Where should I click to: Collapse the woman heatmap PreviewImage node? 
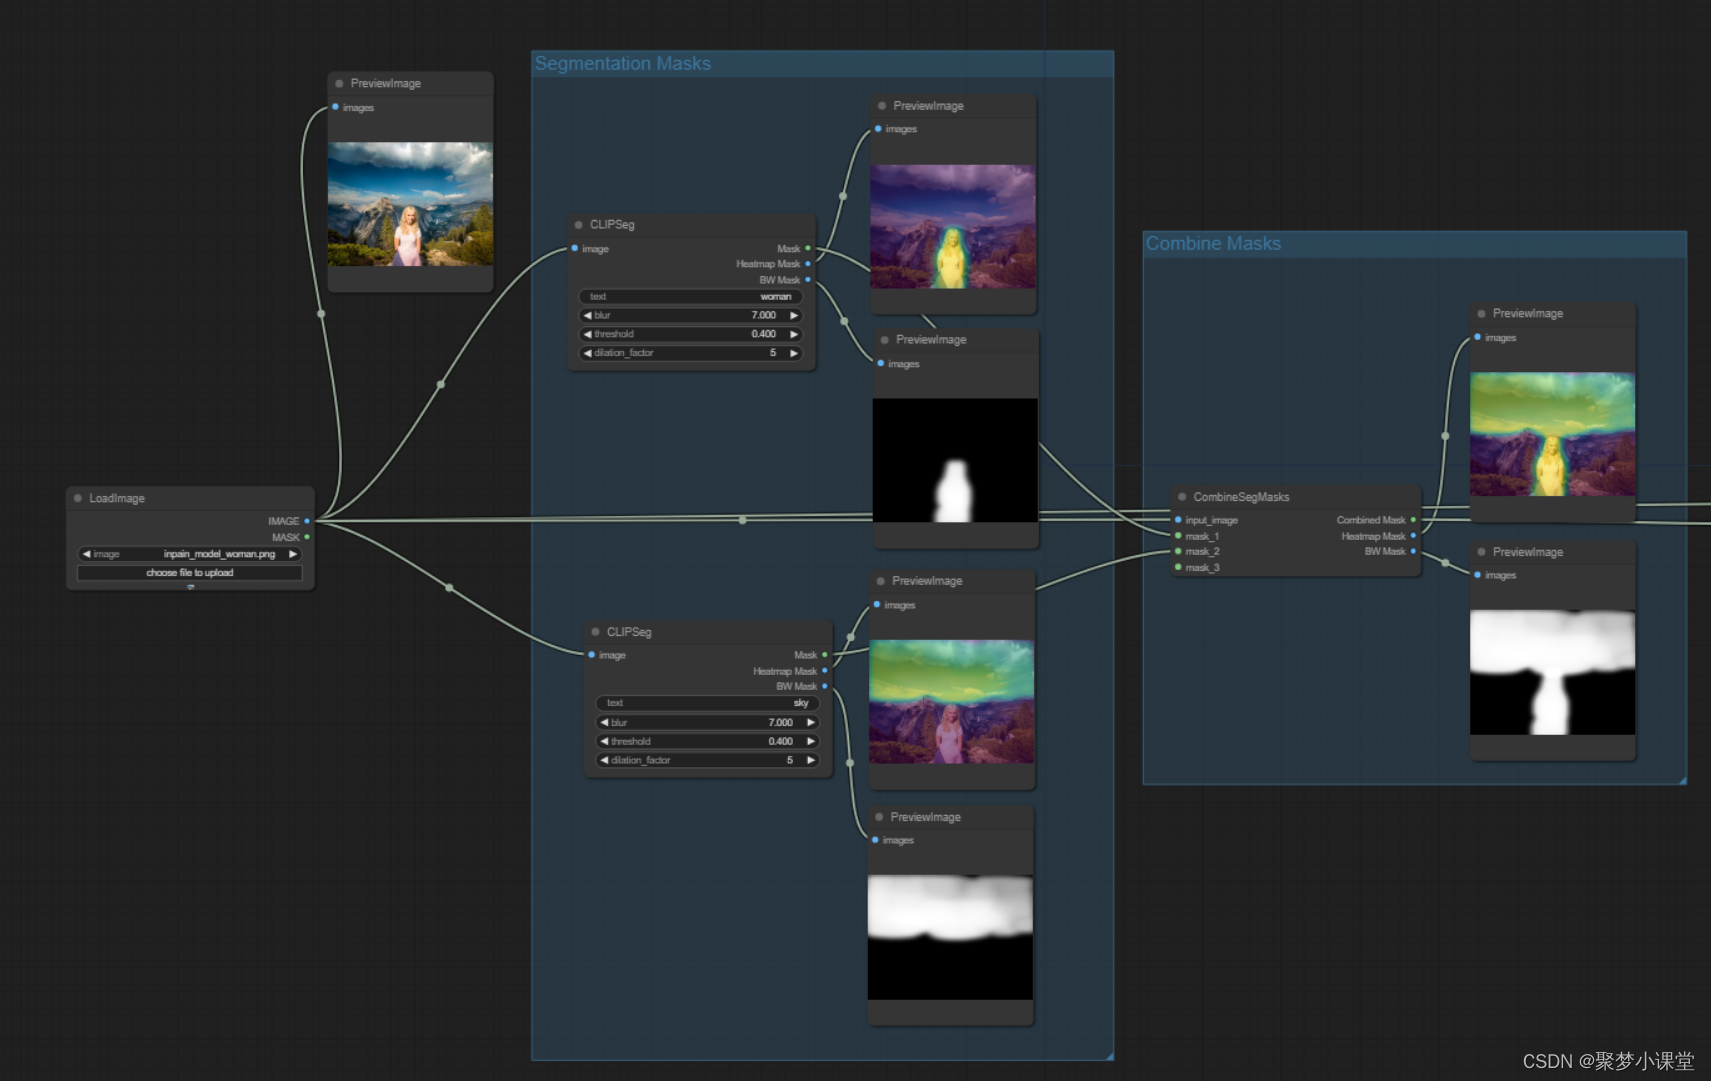882,106
